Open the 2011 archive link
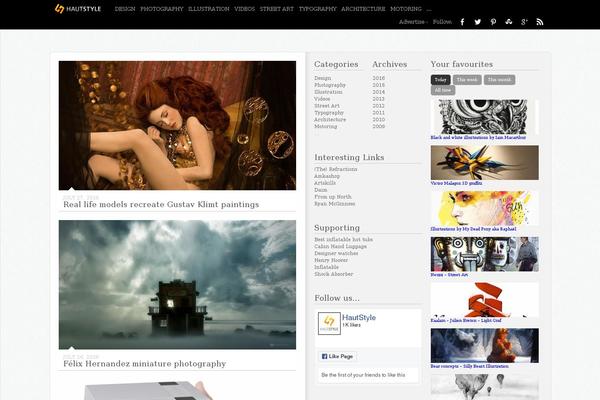The height and width of the screenshot is (400, 600). click(379, 113)
